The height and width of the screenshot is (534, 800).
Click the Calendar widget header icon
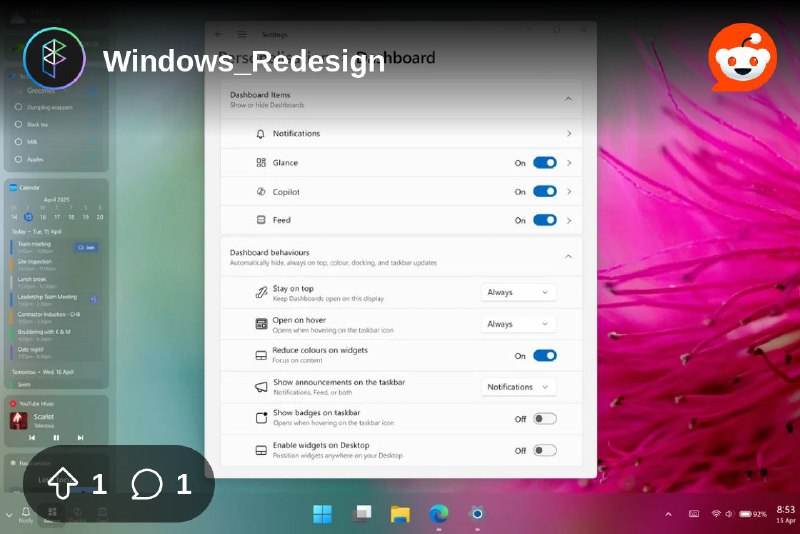(x=13, y=188)
